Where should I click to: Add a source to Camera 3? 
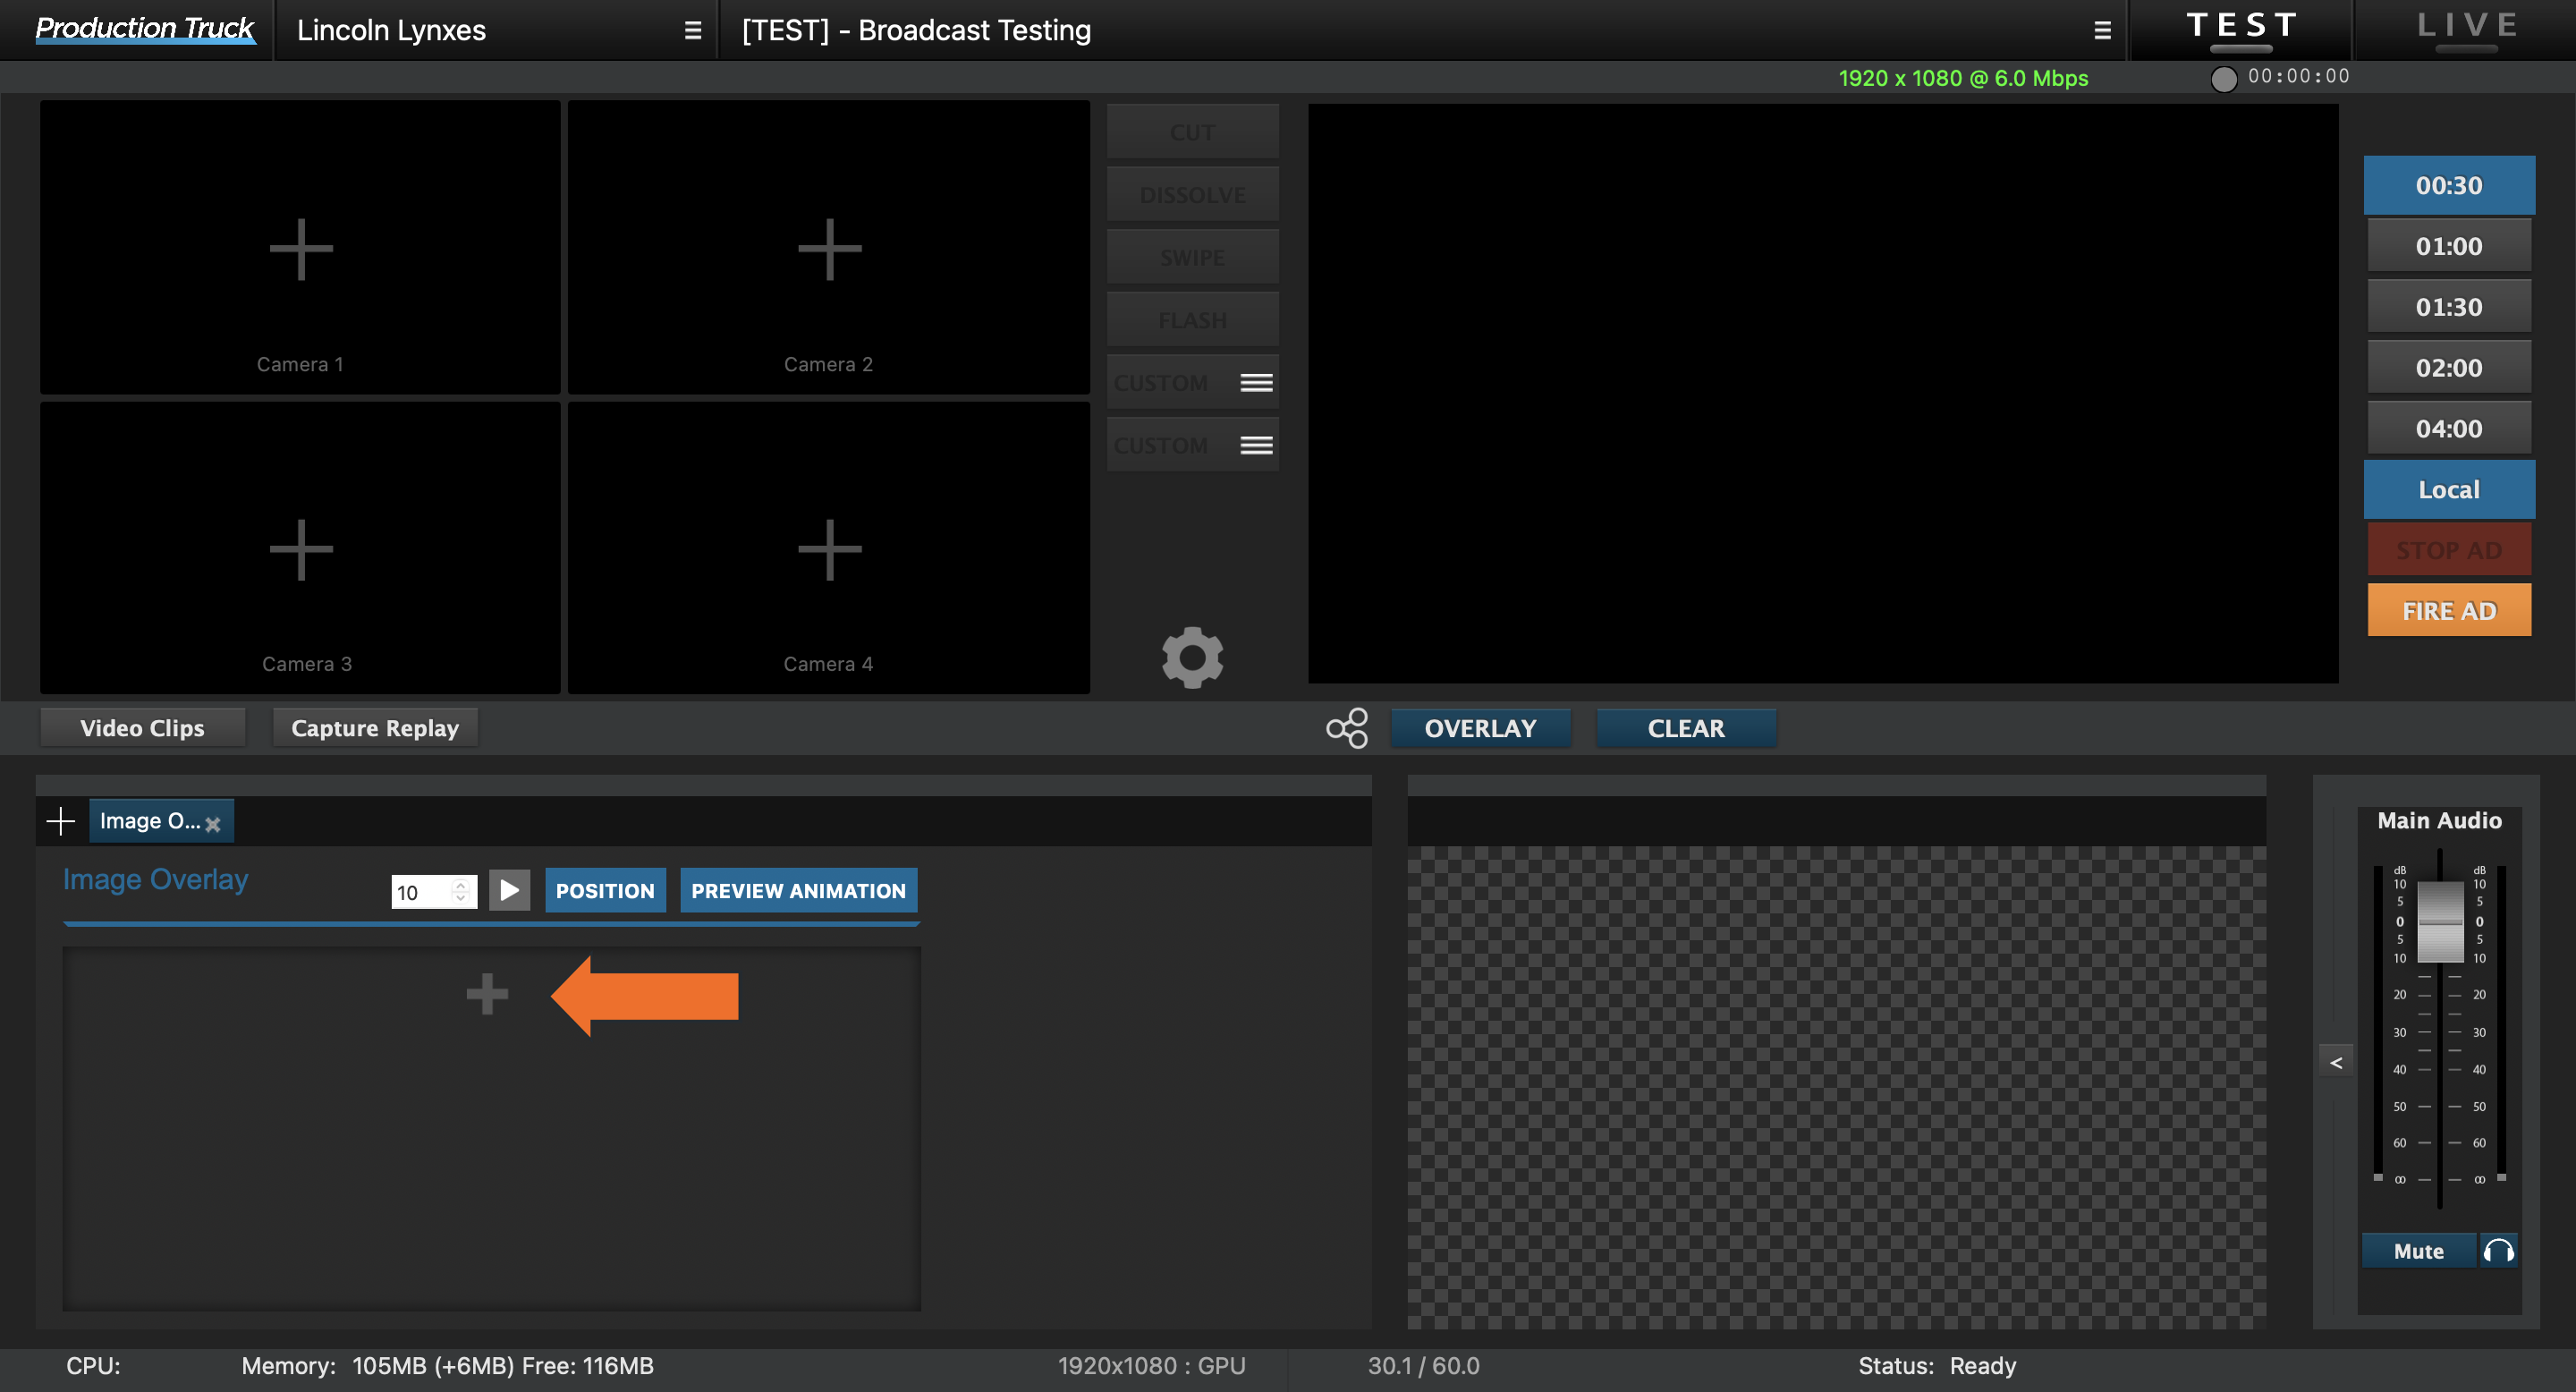(301, 549)
